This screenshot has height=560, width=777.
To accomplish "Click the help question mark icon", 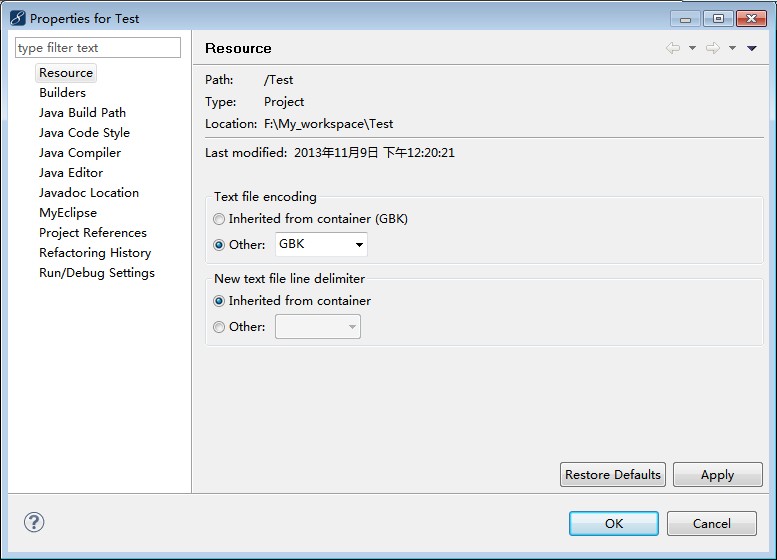I will 34,522.
